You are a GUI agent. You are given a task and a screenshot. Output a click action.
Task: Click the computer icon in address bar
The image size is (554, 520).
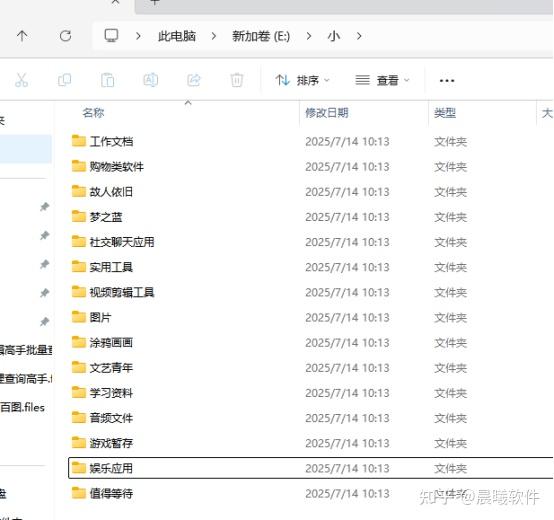coord(111,36)
